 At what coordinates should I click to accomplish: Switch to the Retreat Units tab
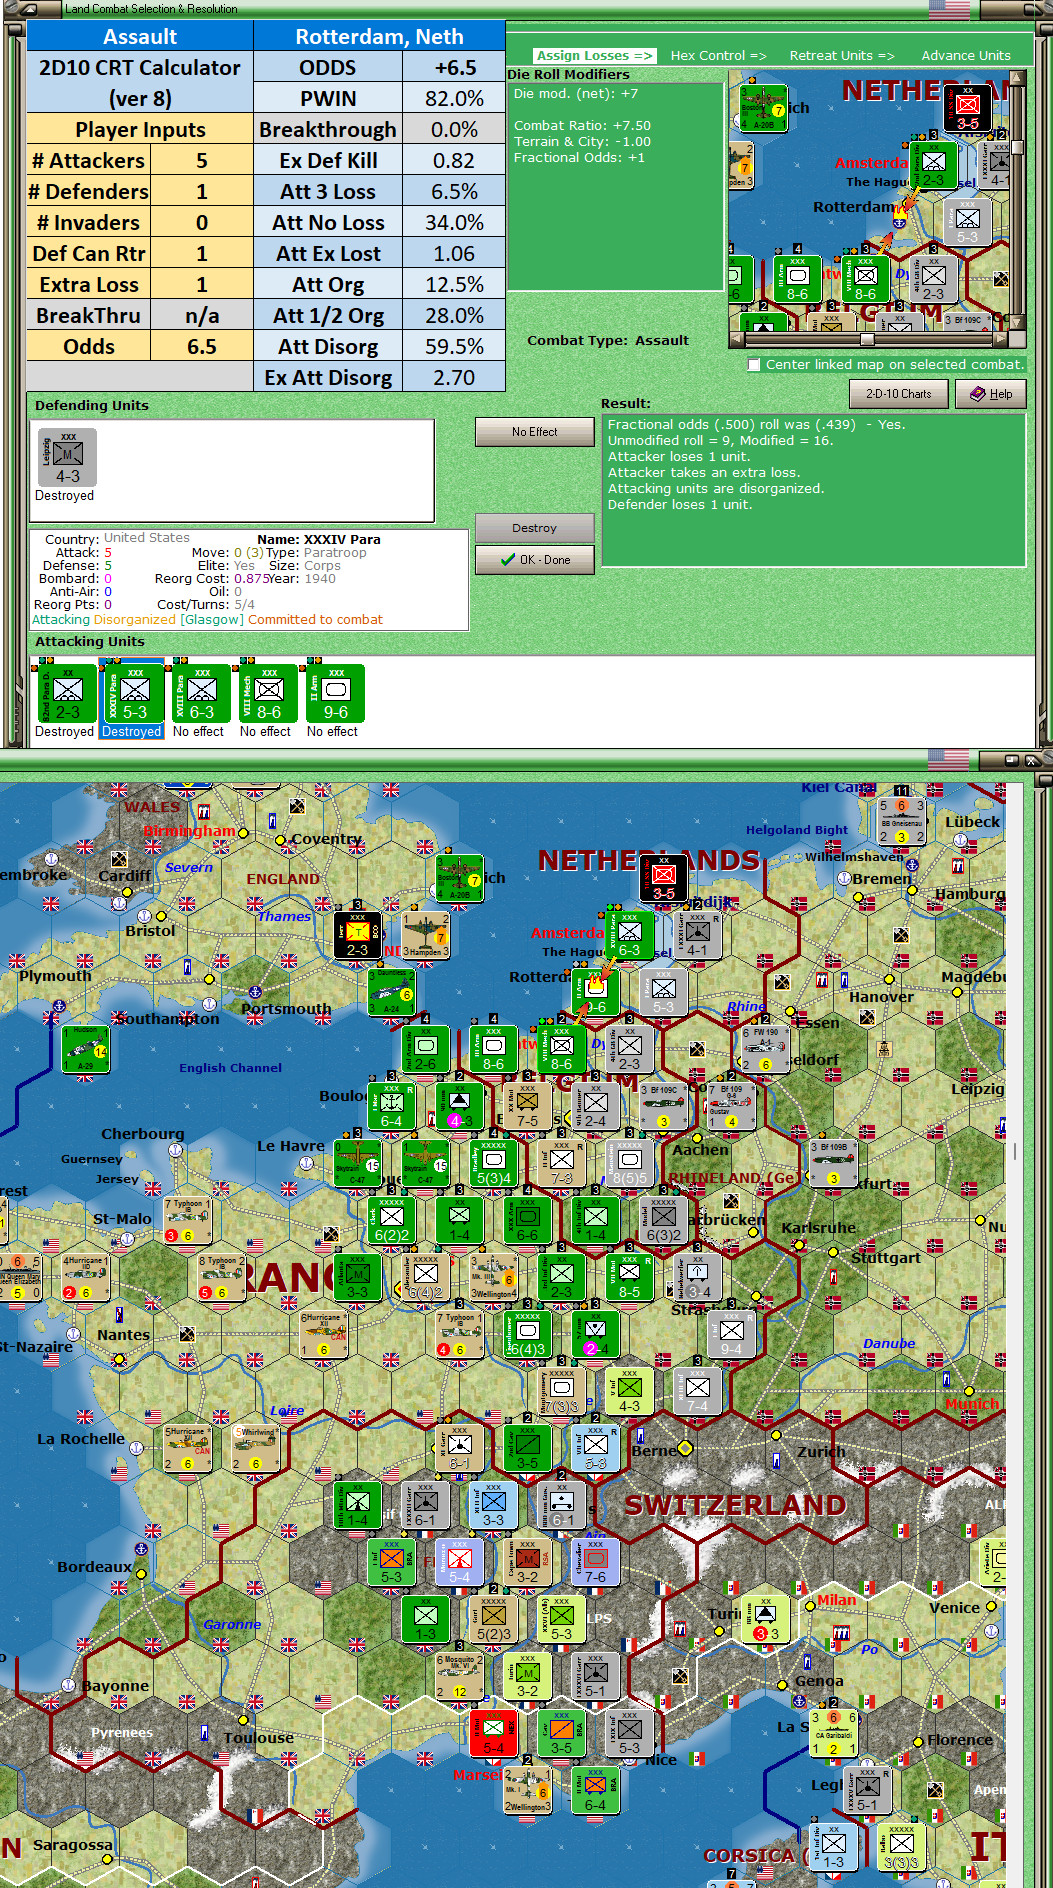[x=842, y=56]
